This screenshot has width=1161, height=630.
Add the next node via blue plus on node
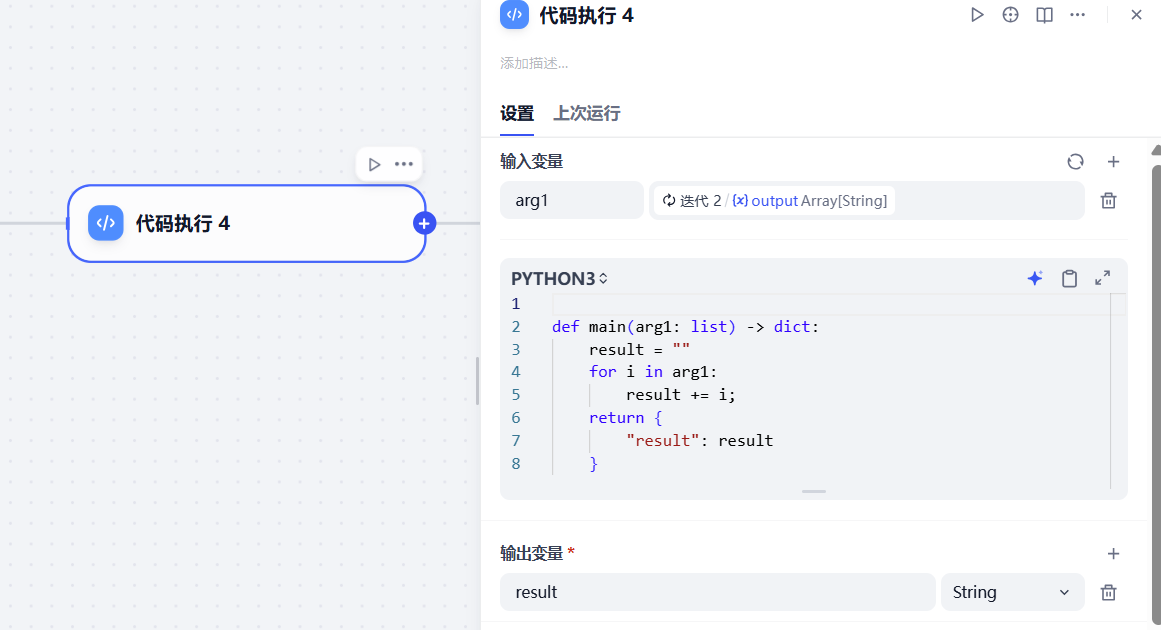pyautogui.click(x=424, y=224)
